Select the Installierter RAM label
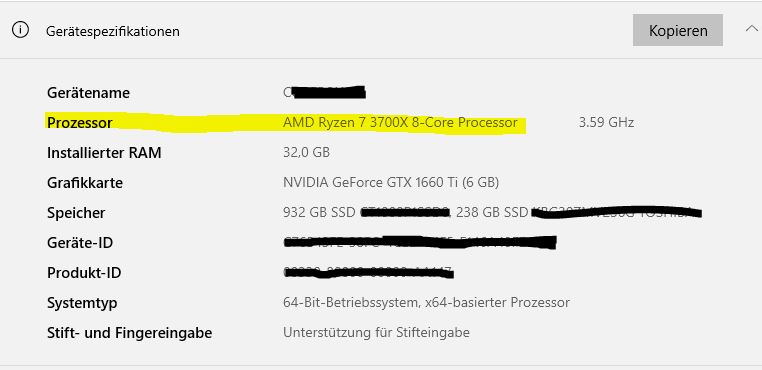The height and width of the screenshot is (370, 762). 104,153
